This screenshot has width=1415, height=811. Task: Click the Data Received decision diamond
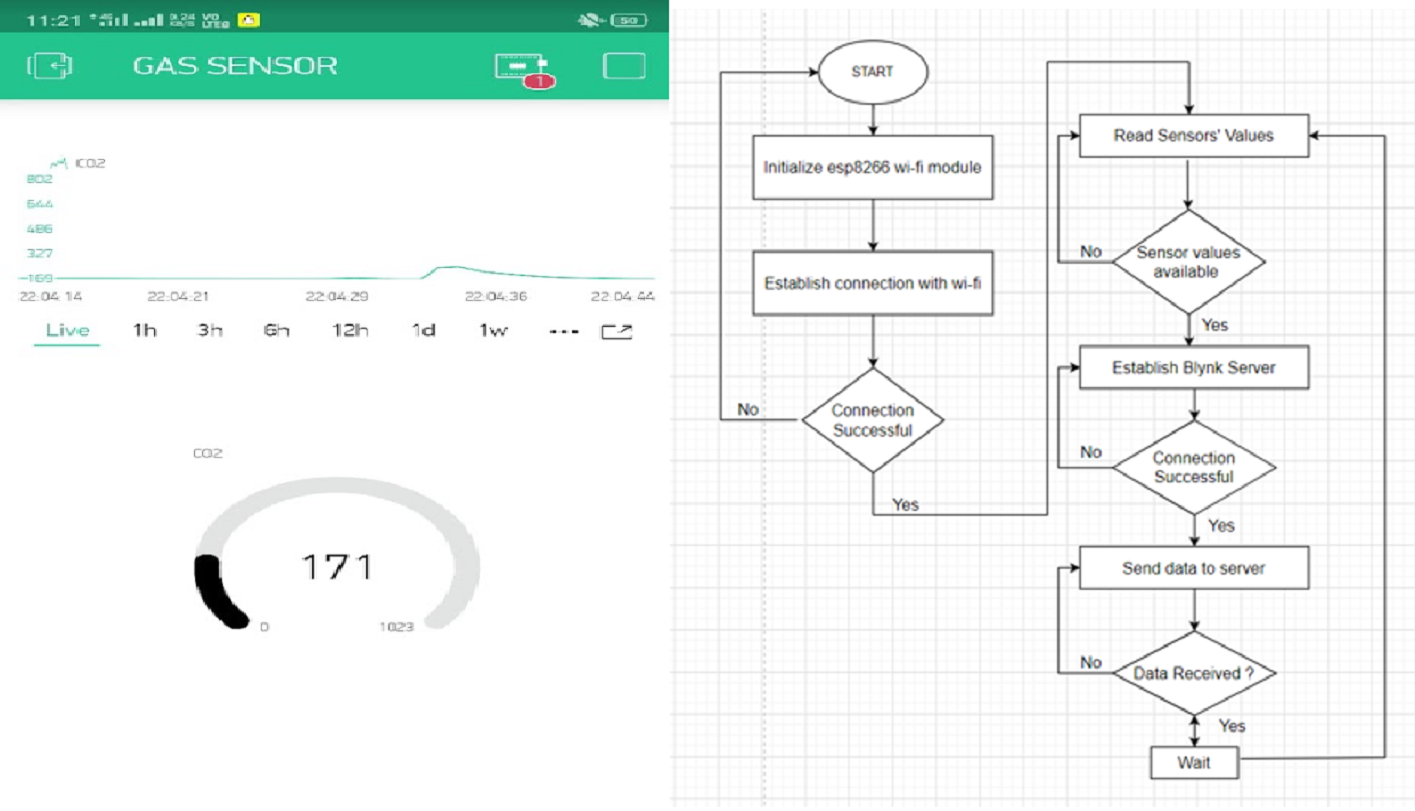click(1193, 673)
